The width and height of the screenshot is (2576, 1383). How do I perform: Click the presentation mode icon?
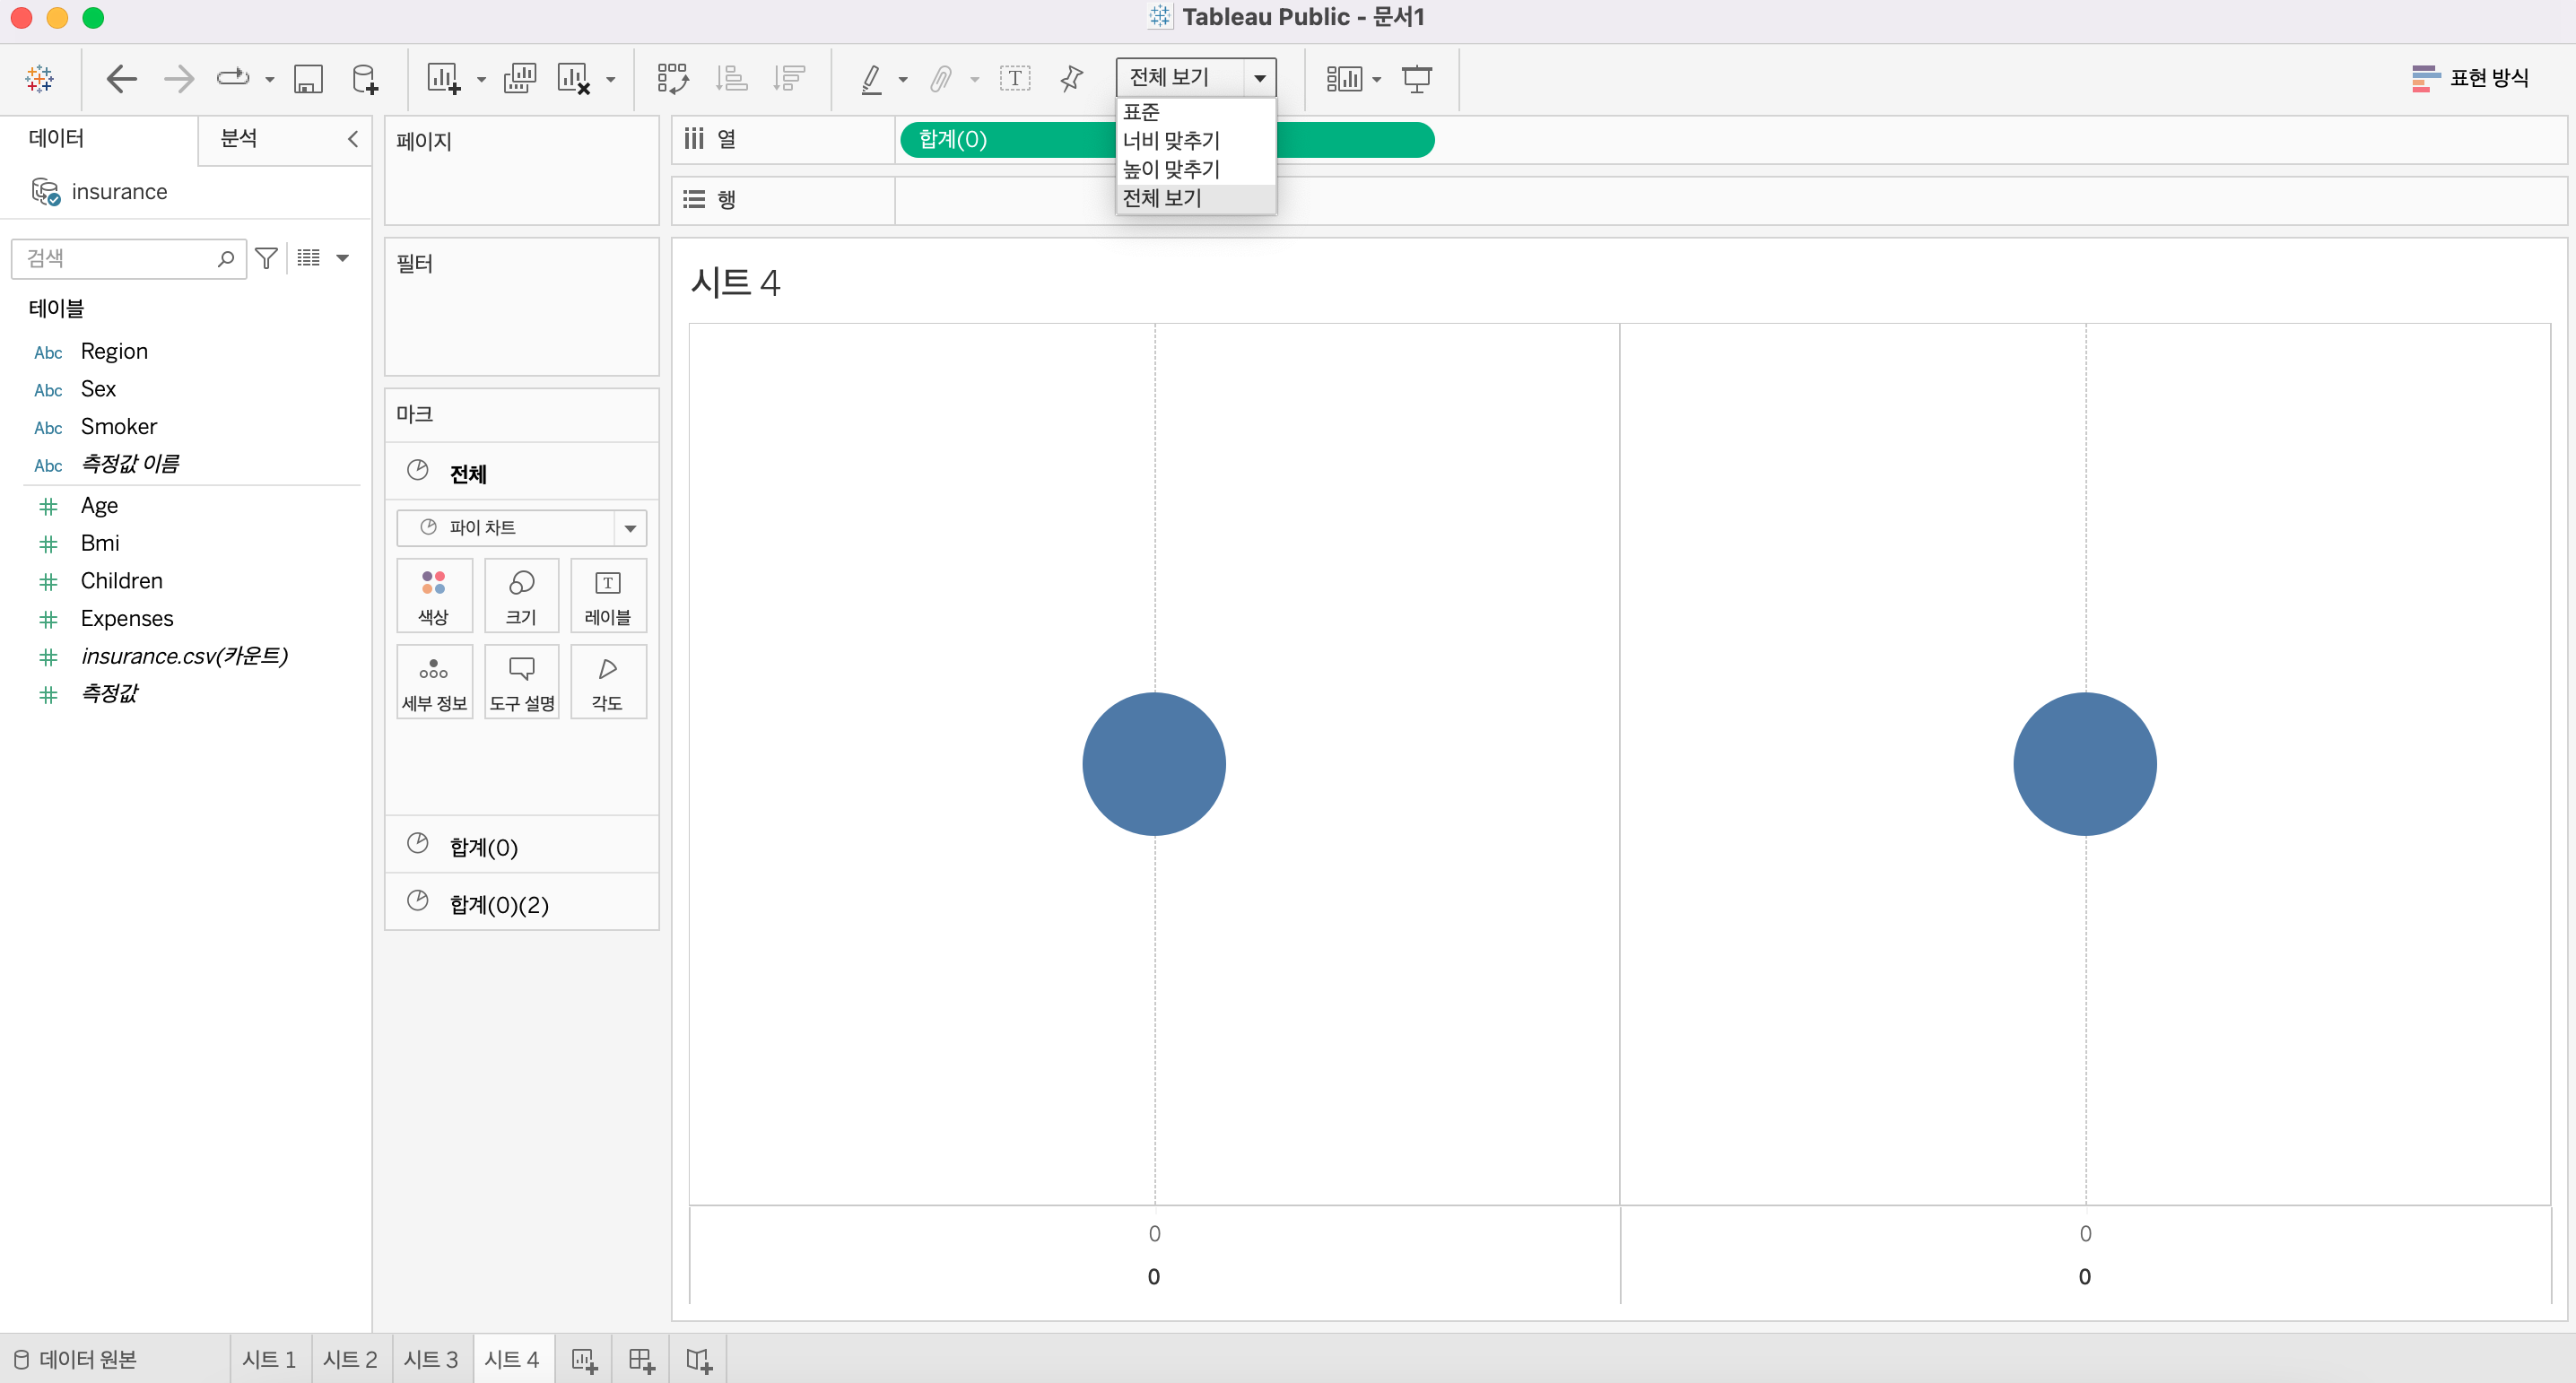tap(1416, 78)
